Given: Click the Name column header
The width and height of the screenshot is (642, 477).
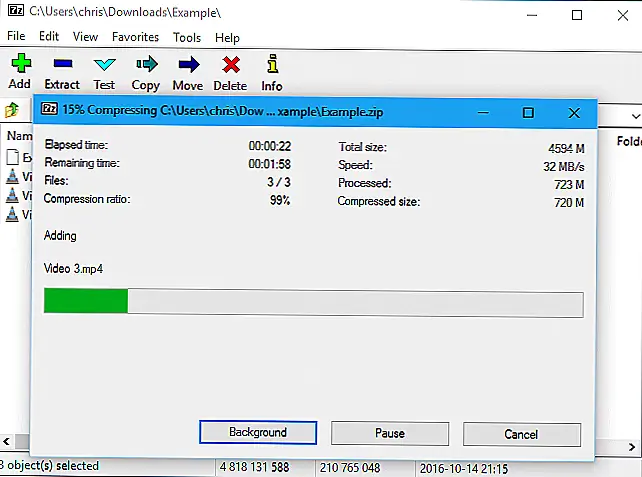Looking at the screenshot, I should (x=17, y=137).
